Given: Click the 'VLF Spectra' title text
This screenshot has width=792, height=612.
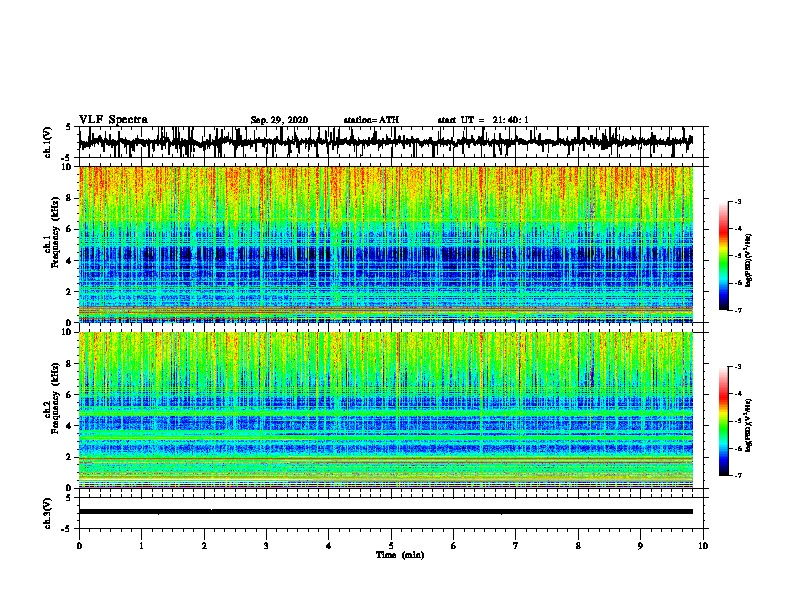Looking at the screenshot, I should coord(113,120).
